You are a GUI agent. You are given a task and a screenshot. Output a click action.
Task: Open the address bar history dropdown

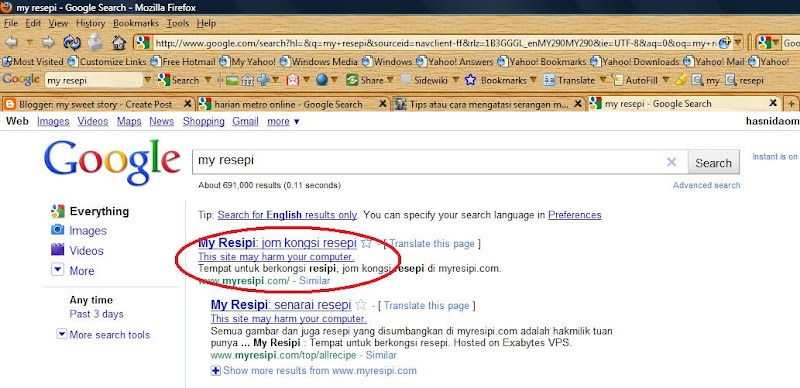point(738,43)
